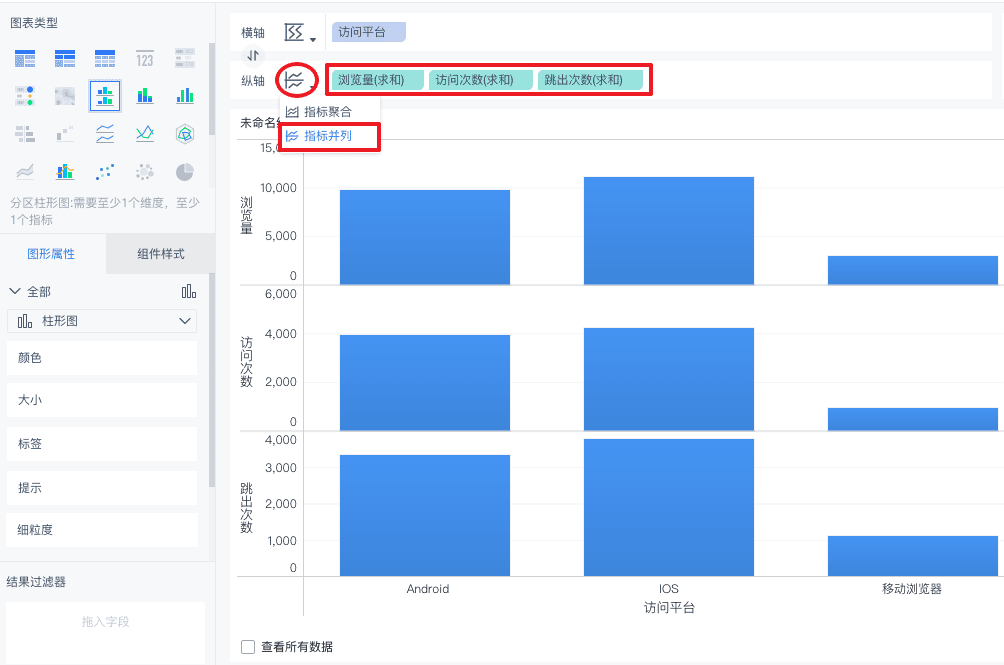The image size is (1004, 665).
Task: Select the partitioned column chart icon
Action: click(105, 96)
